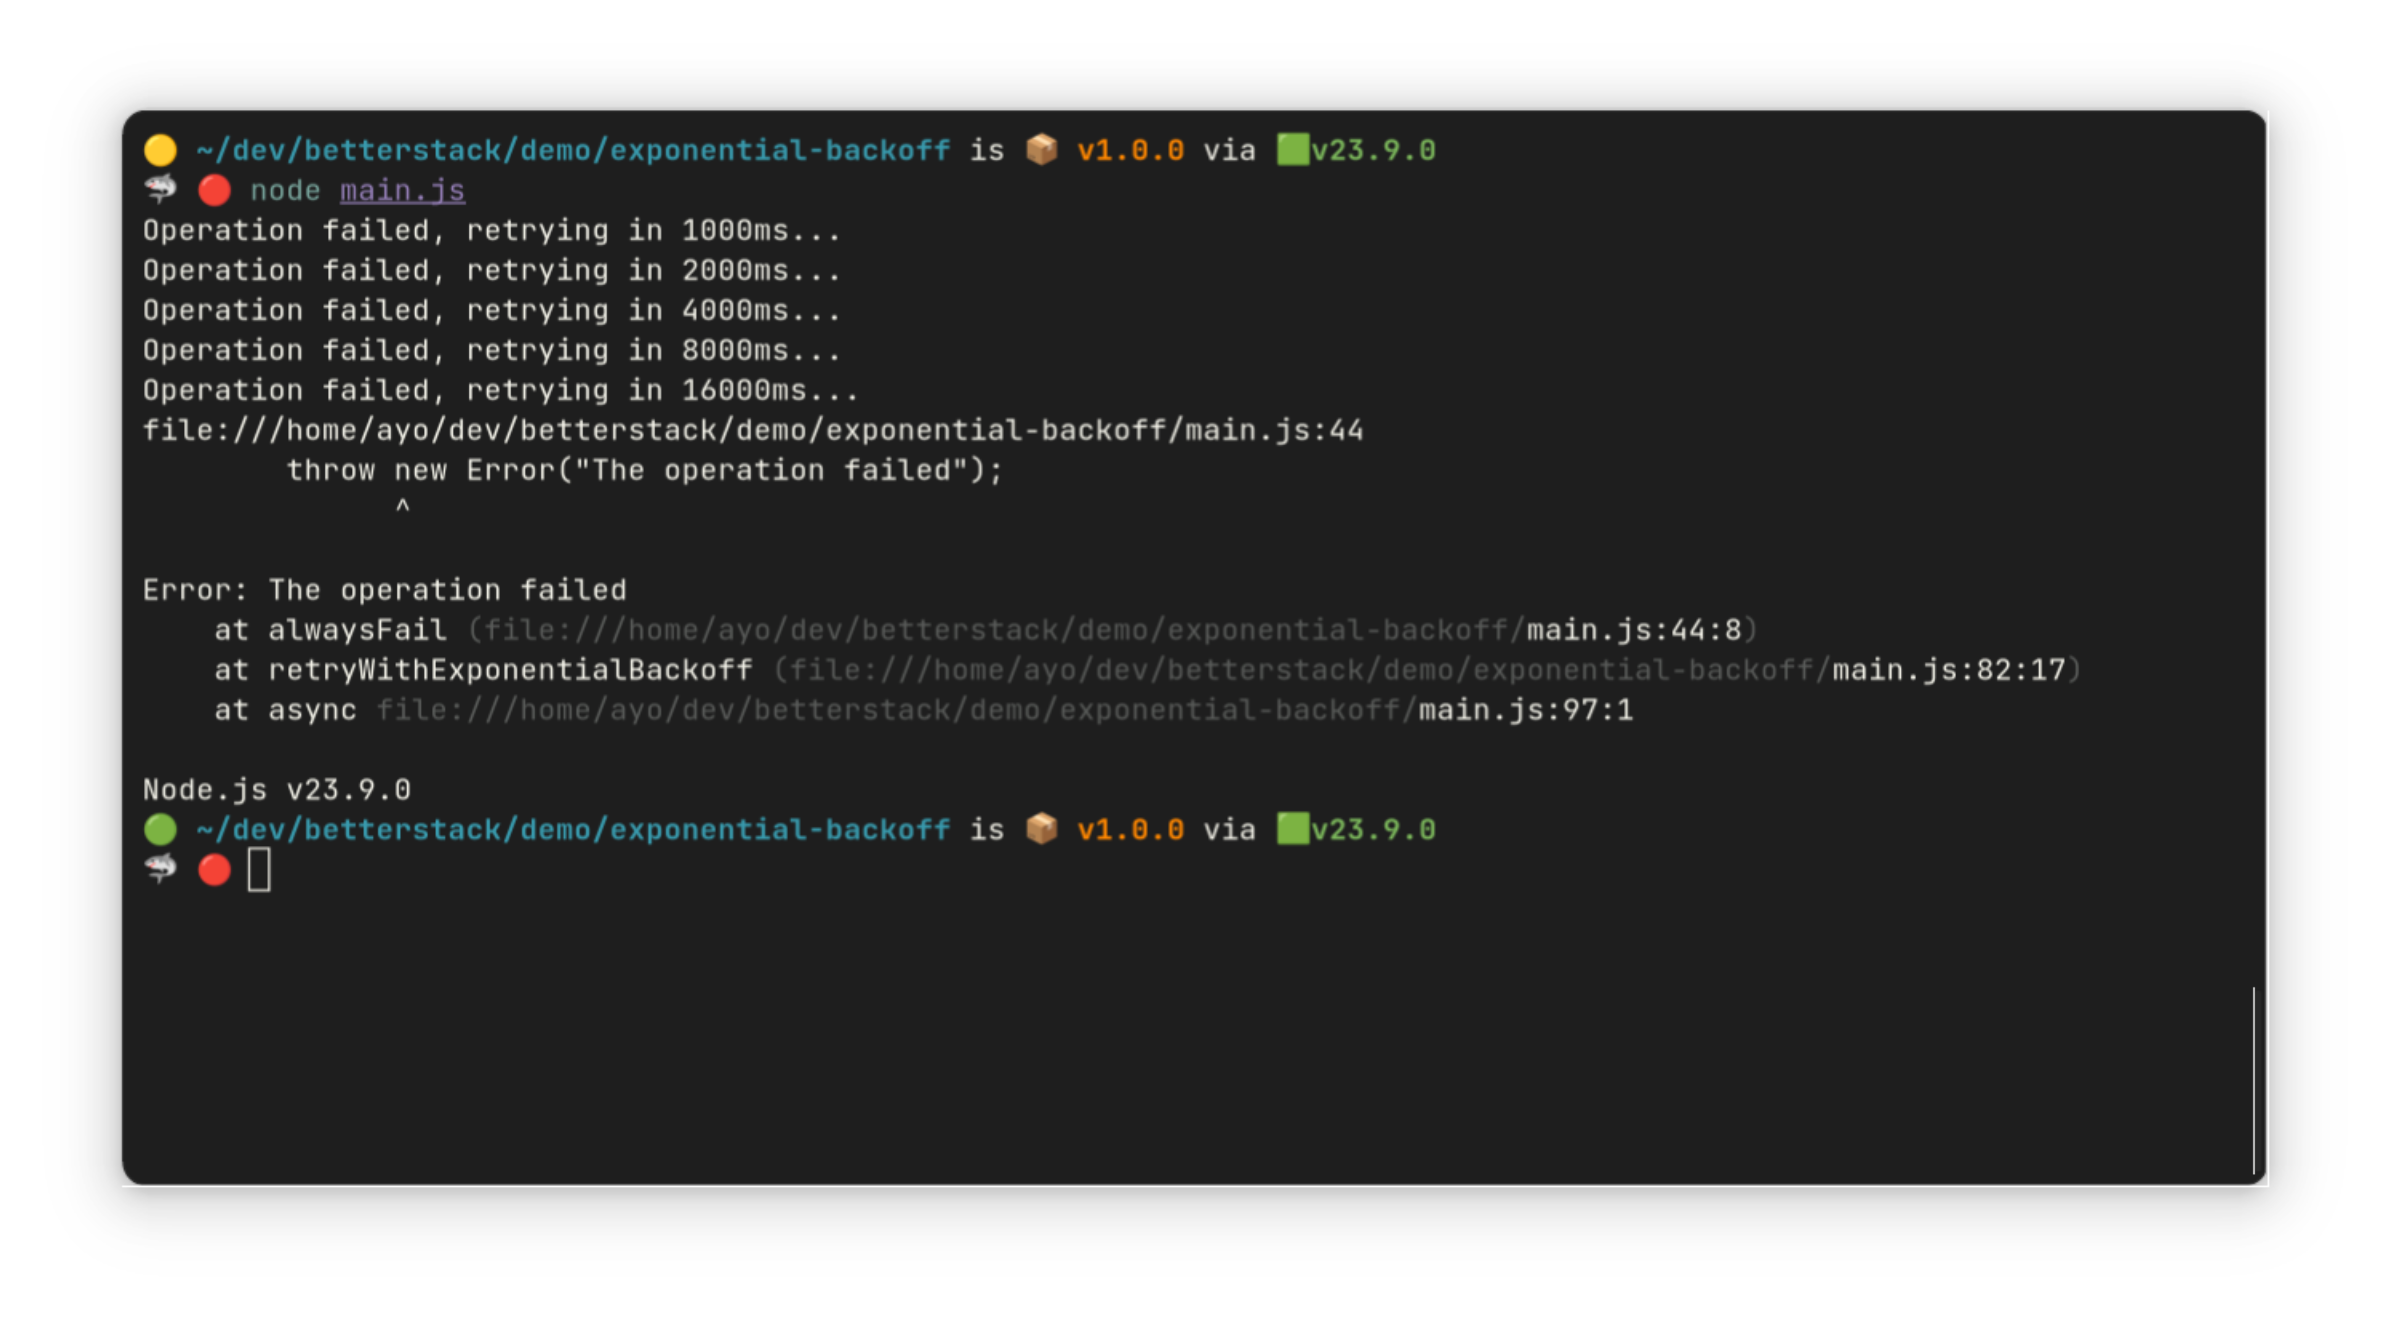Click the green Node square in bottom prompt

pos(1293,829)
